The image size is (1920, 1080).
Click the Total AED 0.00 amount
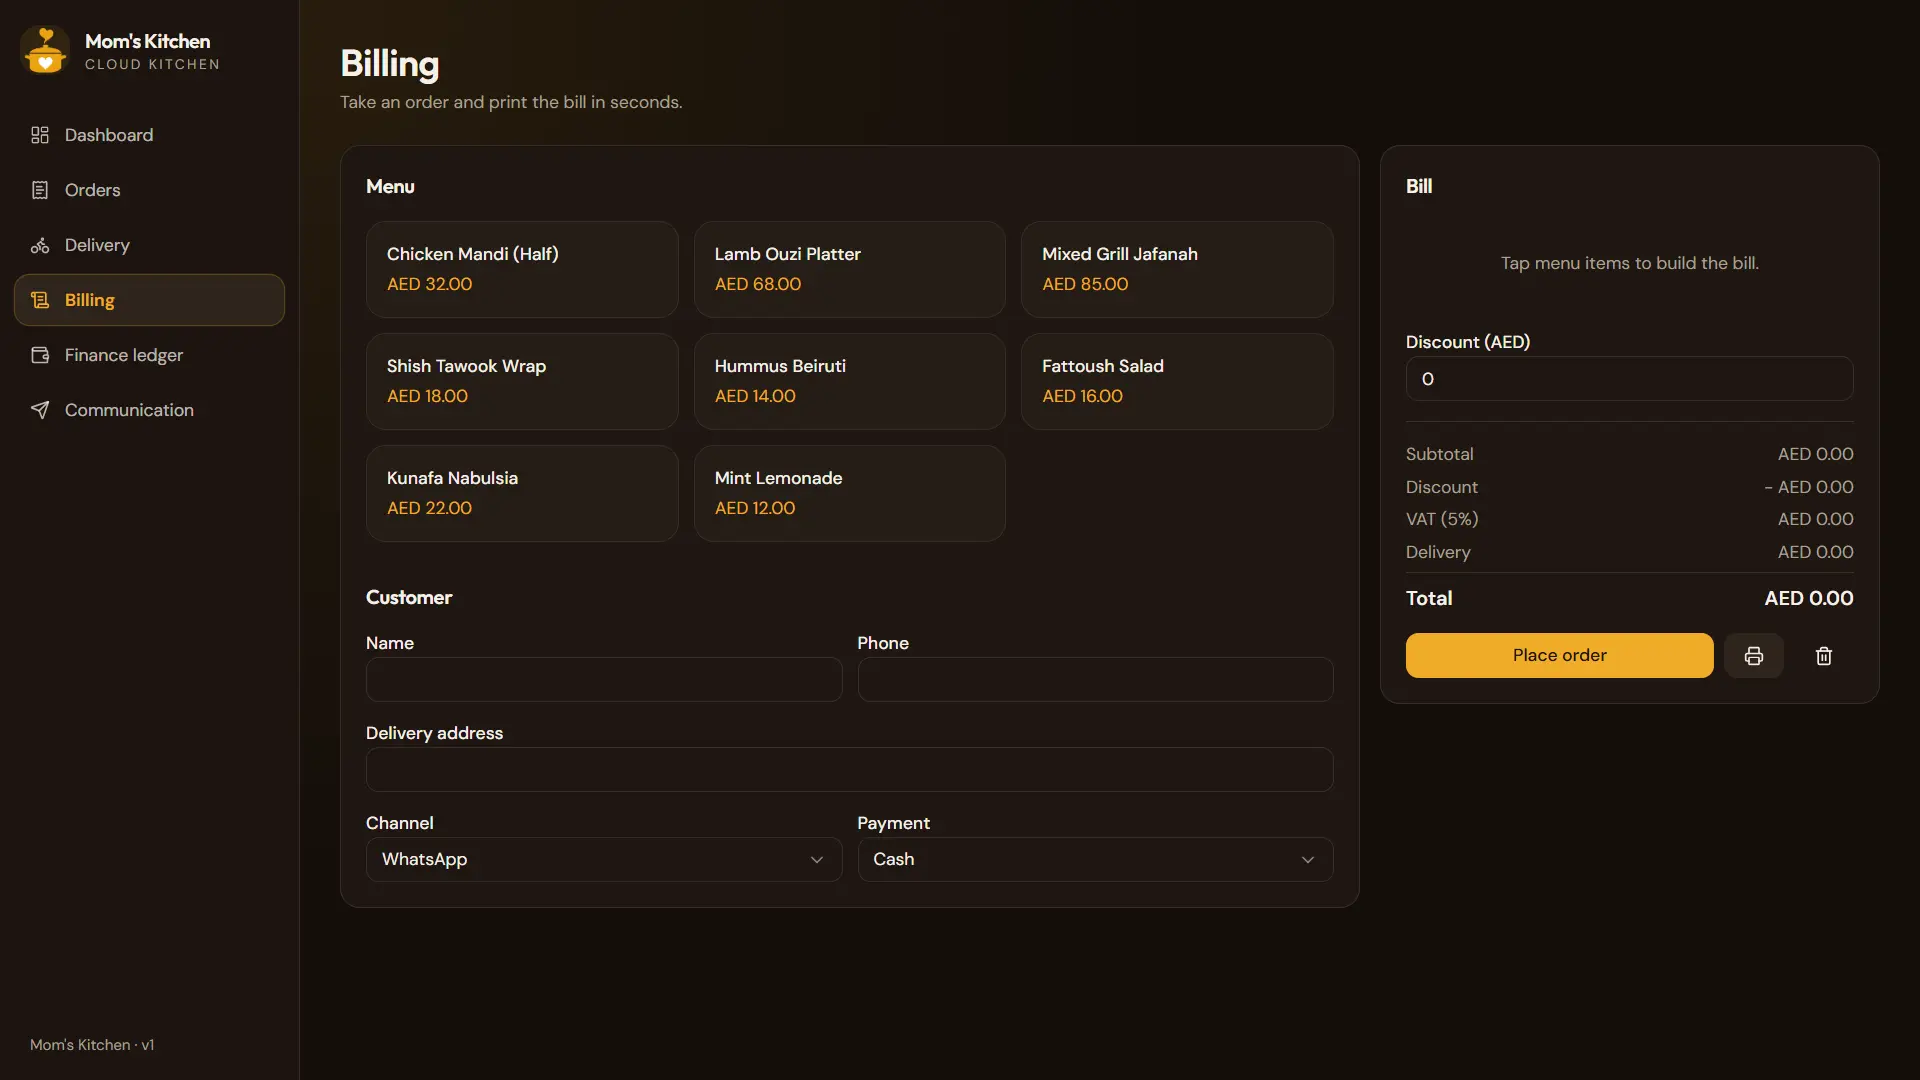(1808, 598)
